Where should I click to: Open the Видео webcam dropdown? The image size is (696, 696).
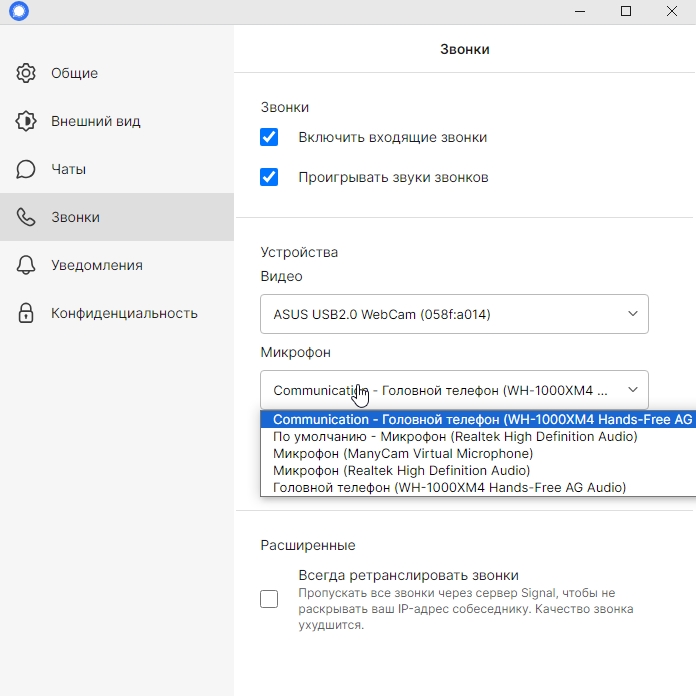tap(454, 314)
